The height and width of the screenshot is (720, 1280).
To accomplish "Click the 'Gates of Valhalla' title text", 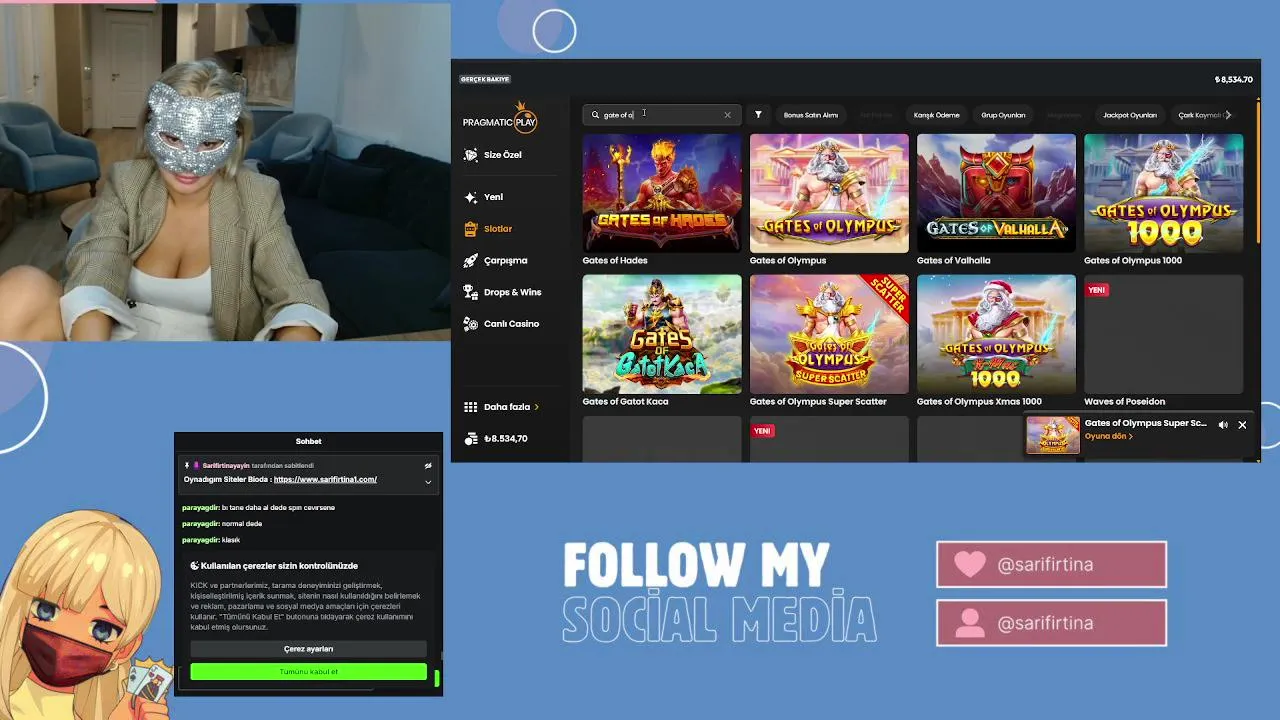I will point(953,260).
